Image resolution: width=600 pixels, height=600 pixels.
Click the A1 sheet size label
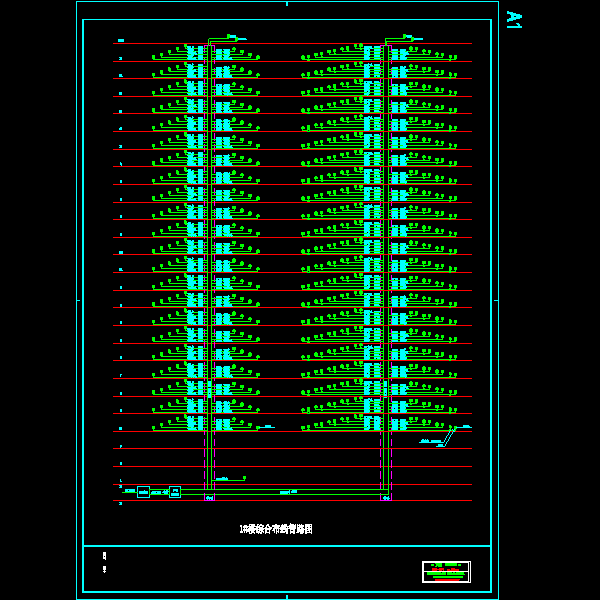coord(513,20)
